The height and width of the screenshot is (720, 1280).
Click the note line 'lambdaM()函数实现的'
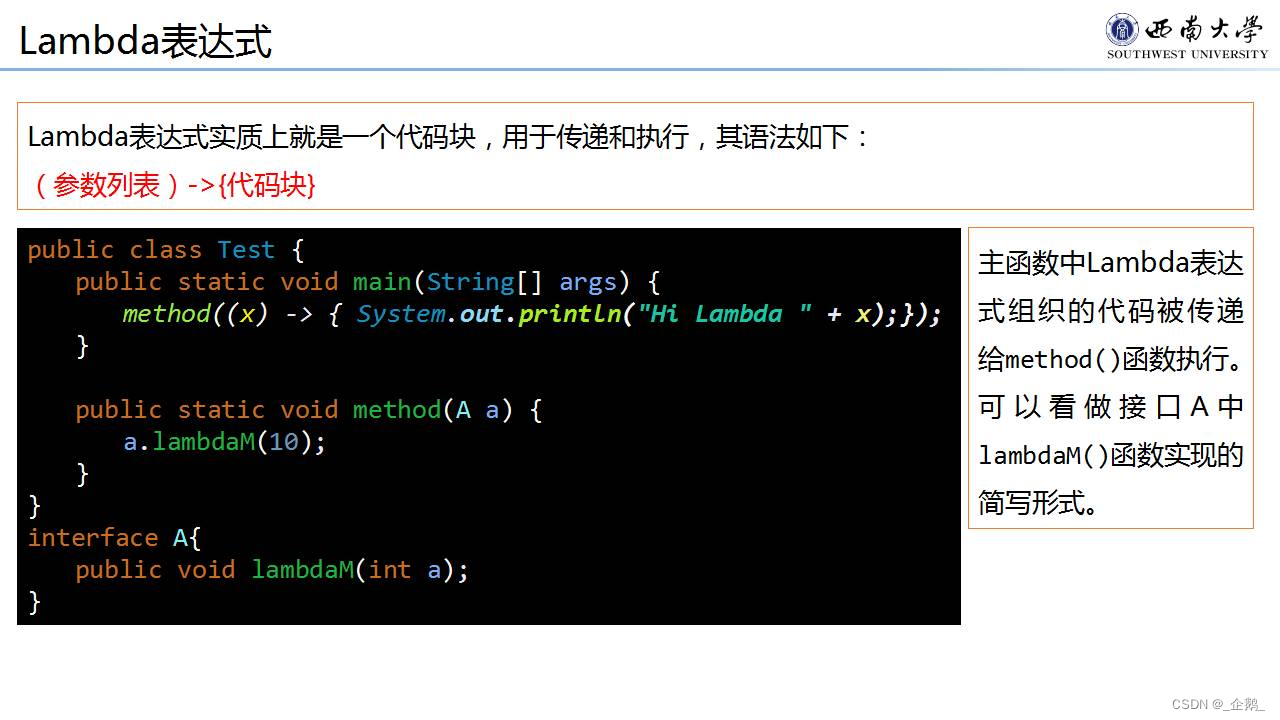[x=1111, y=455]
